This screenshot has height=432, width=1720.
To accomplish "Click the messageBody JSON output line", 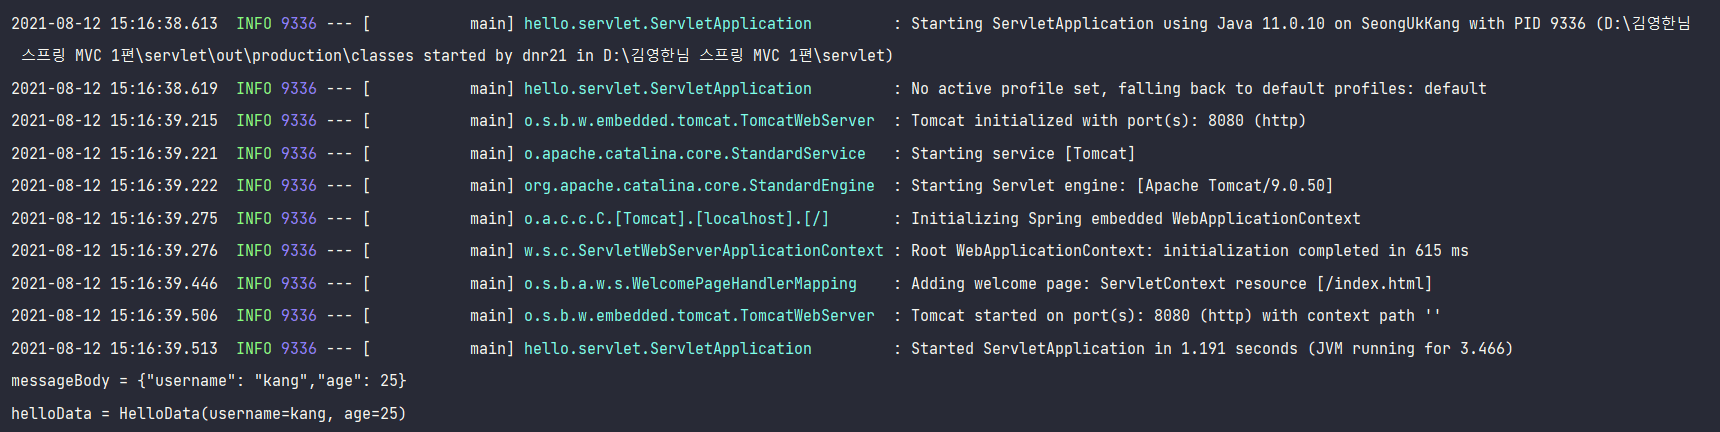I will click(208, 381).
